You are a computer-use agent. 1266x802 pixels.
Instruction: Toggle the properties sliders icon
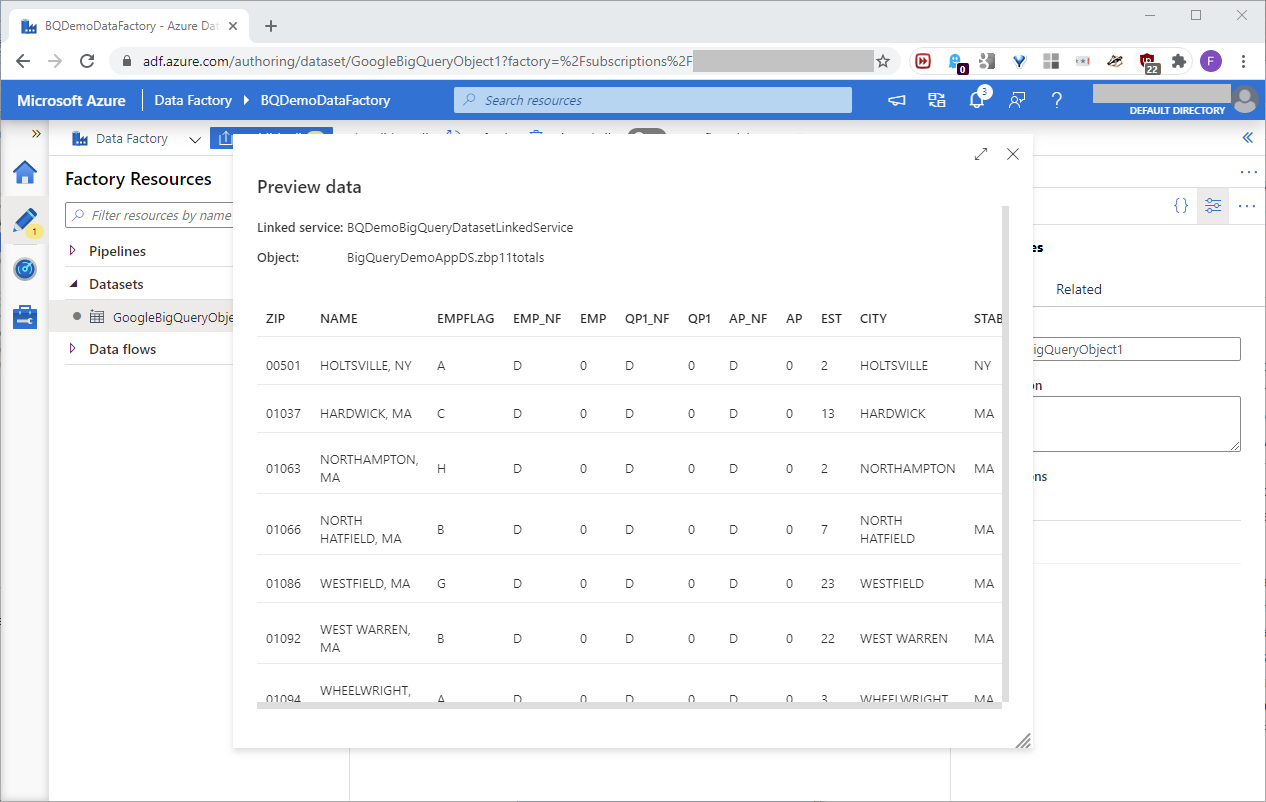(x=1213, y=205)
